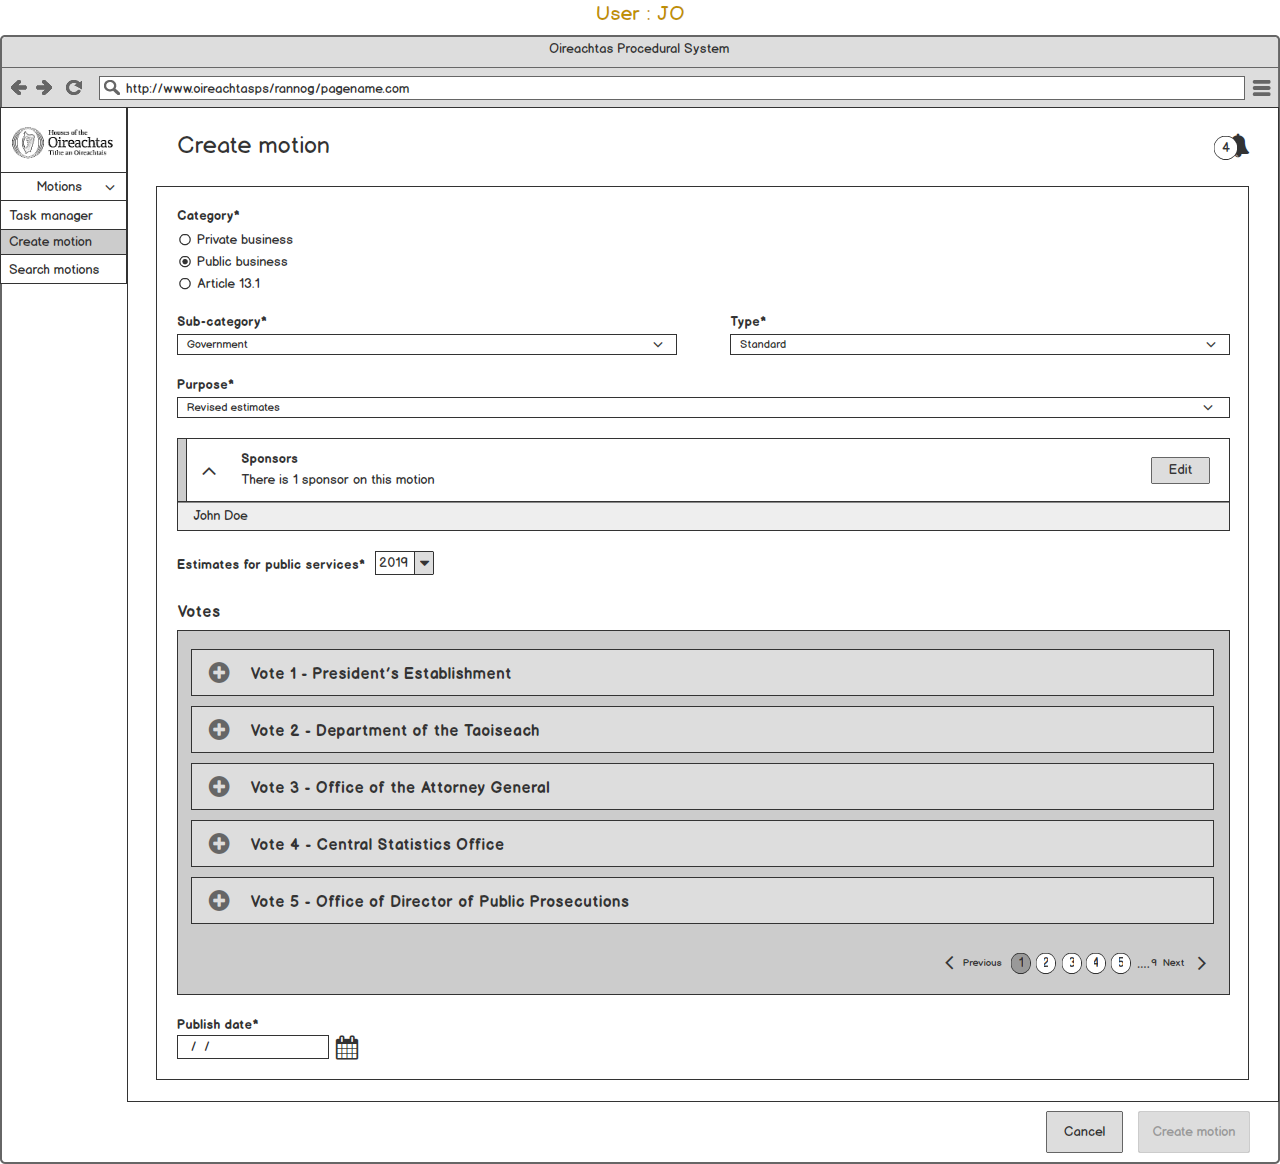Go to next votes page arrow
This screenshot has height=1164, width=1280.
[1202, 963]
